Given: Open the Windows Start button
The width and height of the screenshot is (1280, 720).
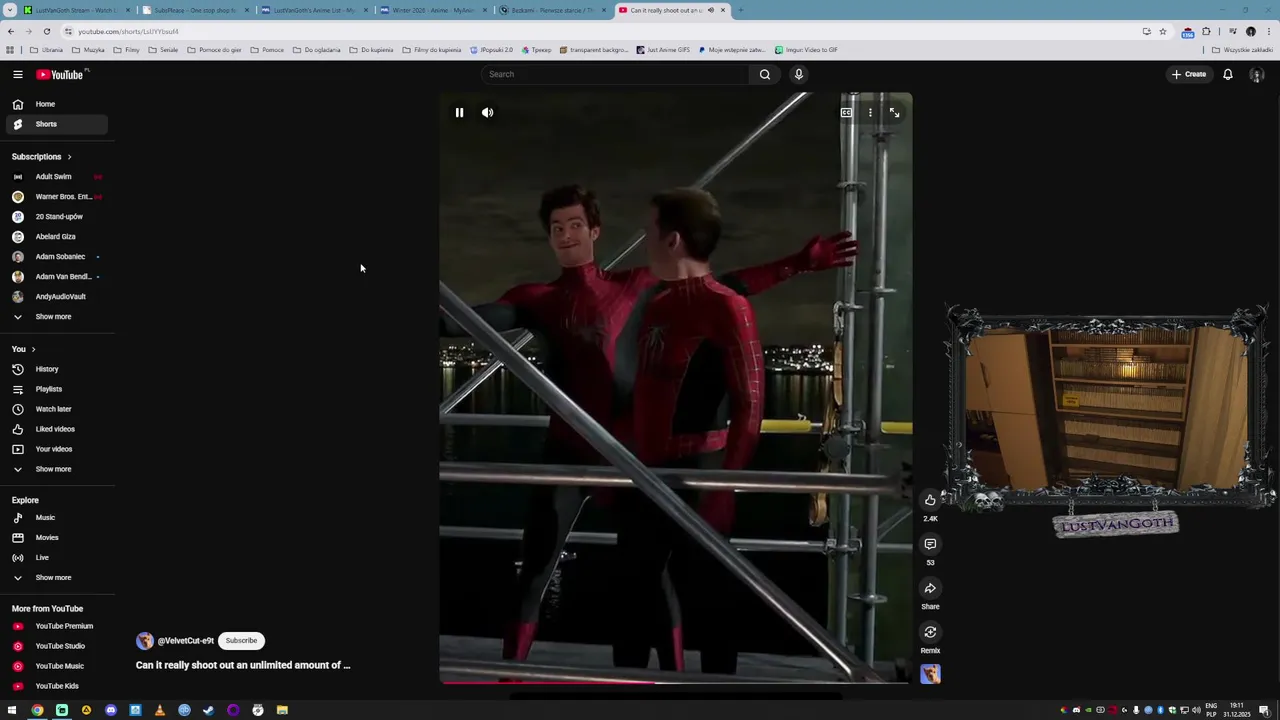Looking at the screenshot, I should 12,710.
